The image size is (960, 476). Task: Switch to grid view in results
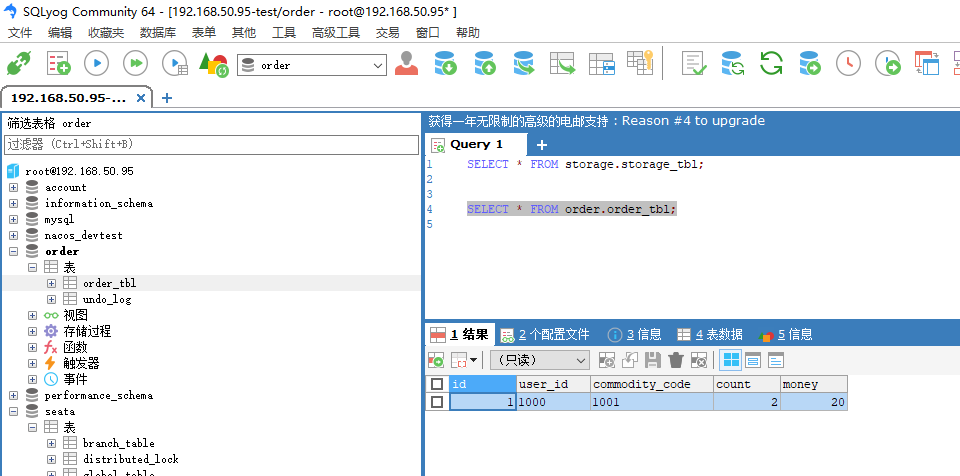pos(730,360)
